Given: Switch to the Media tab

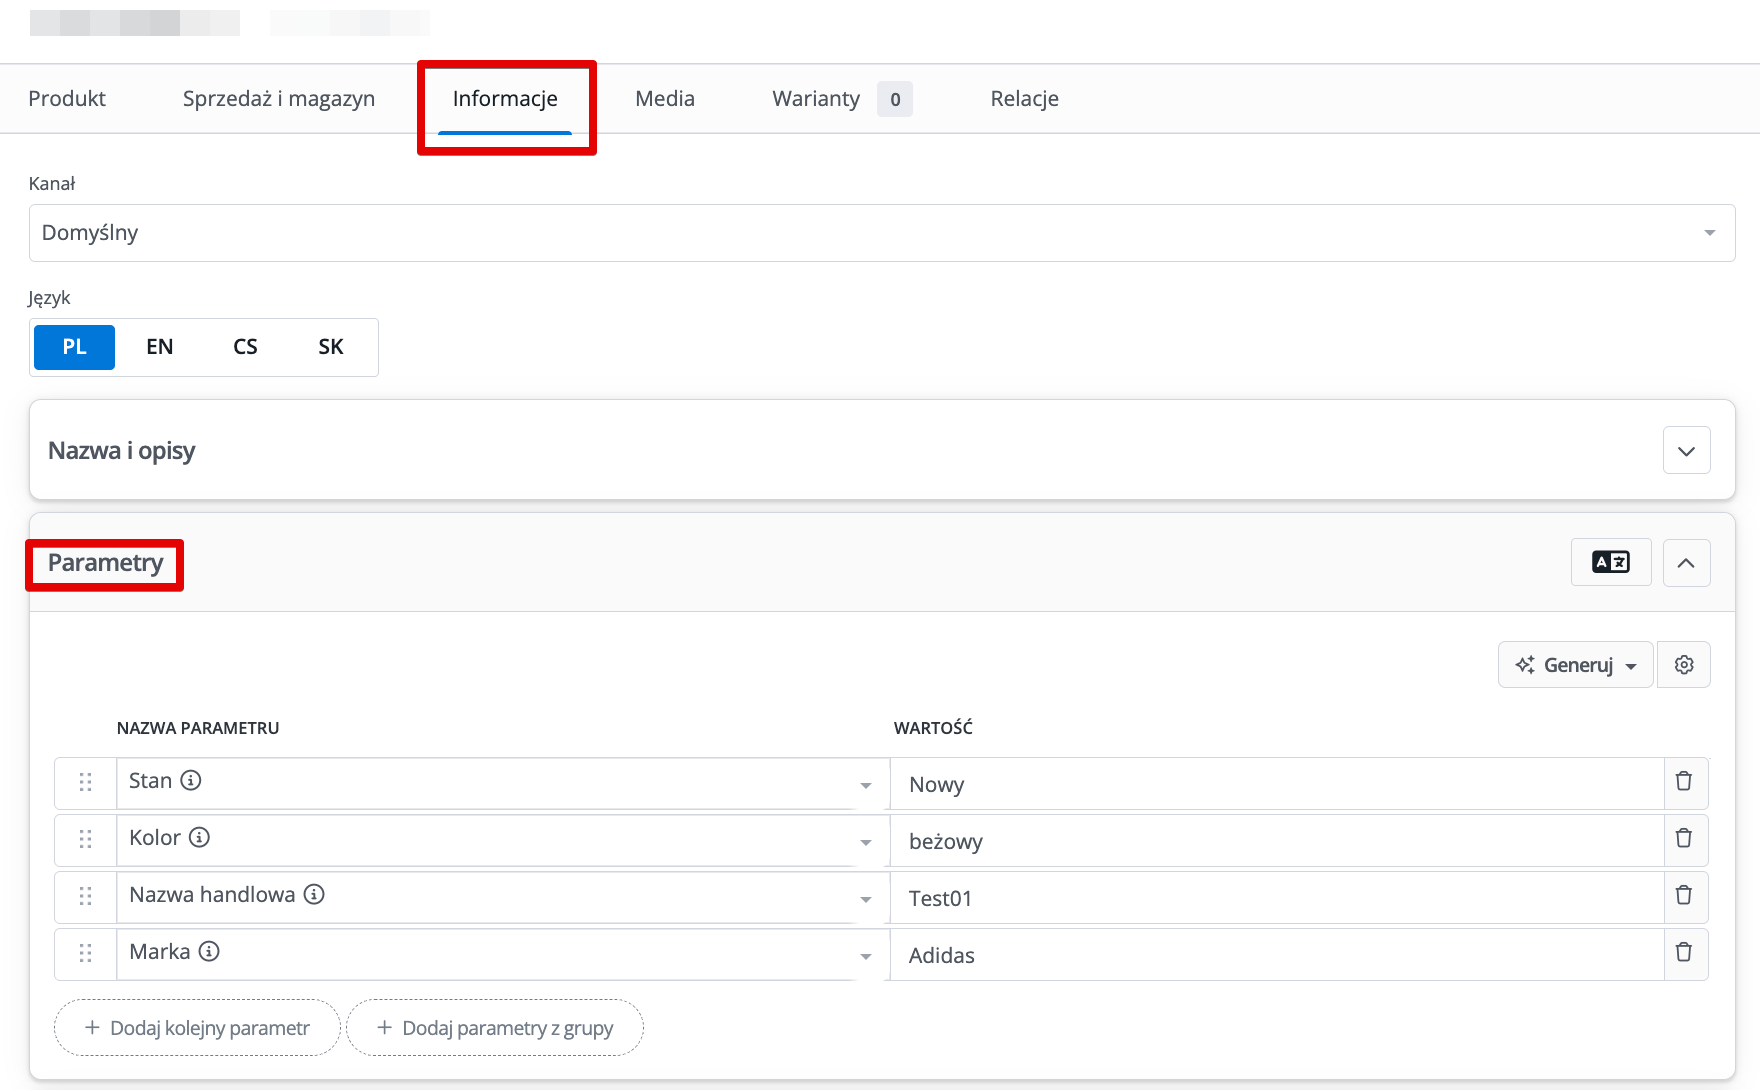Looking at the screenshot, I should click(664, 98).
